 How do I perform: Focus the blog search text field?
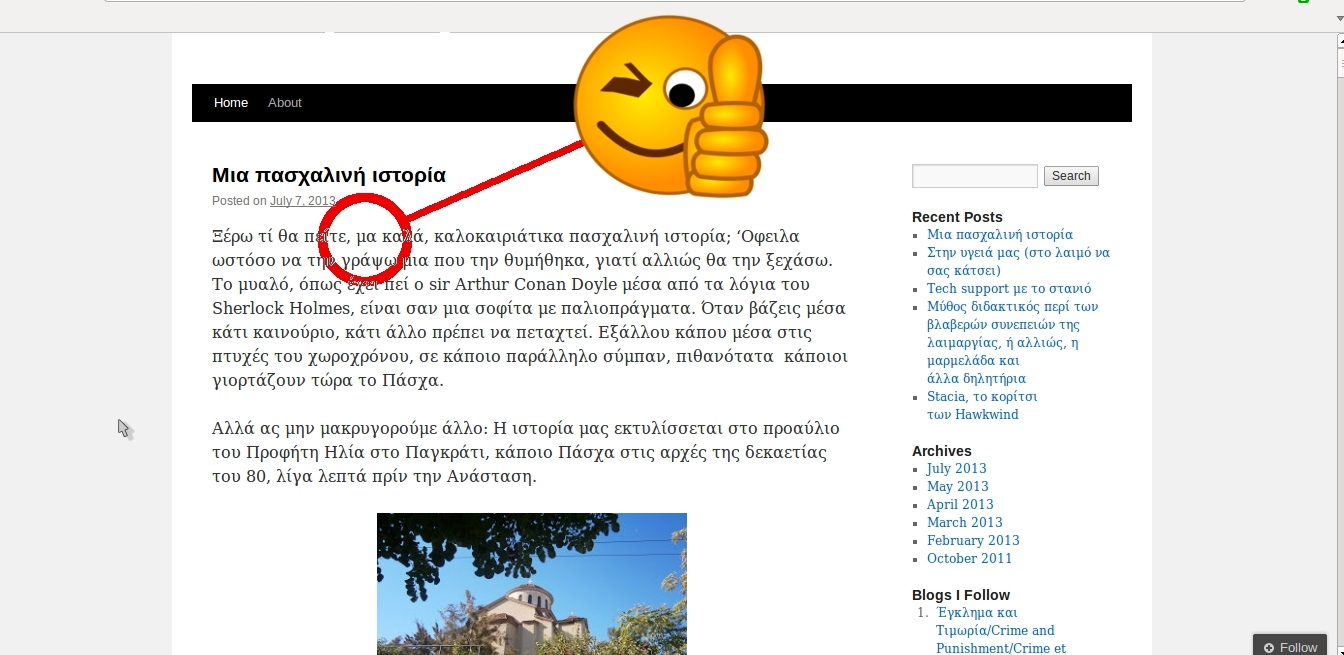tap(974, 176)
